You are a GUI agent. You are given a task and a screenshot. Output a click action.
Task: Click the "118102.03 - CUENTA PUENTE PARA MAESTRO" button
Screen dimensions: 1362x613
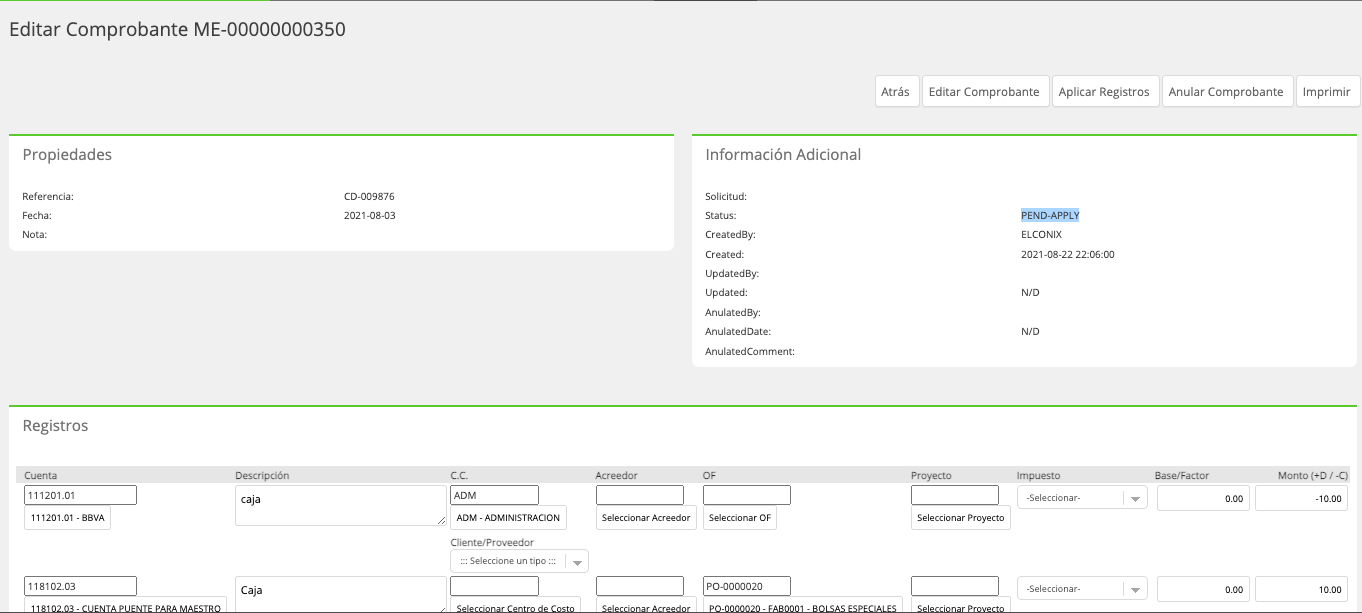[x=125, y=606]
